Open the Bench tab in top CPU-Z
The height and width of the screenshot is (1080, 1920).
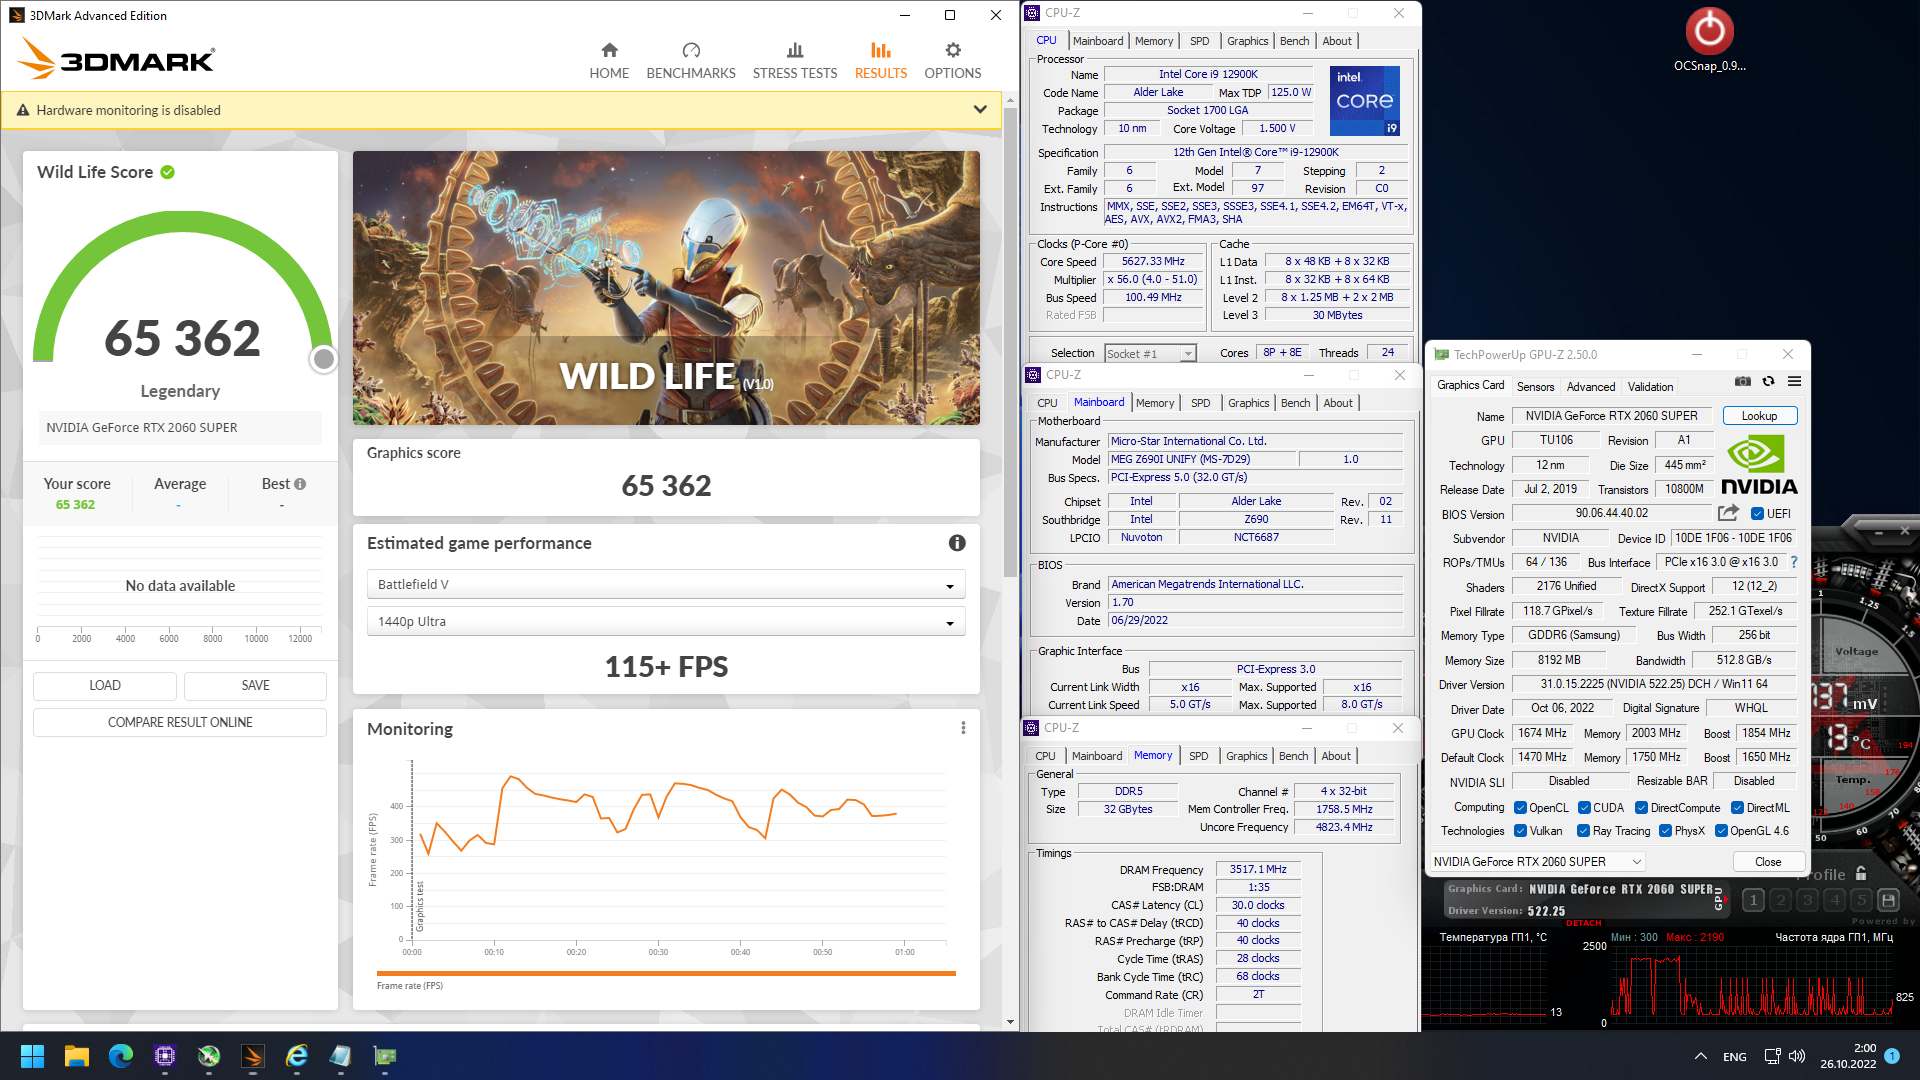pos(1294,41)
